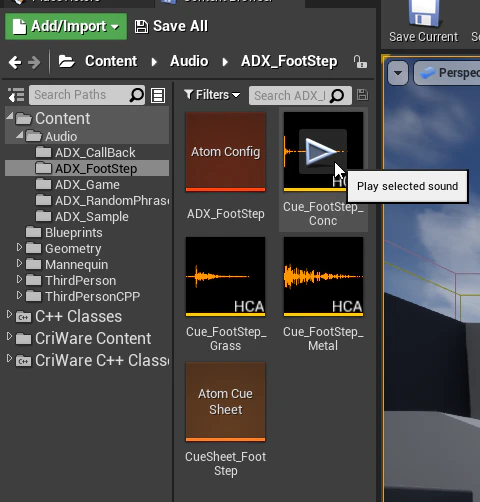This screenshot has width=480, height=502.
Task: Click the asset search magnifier icon
Action: click(337, 96)
